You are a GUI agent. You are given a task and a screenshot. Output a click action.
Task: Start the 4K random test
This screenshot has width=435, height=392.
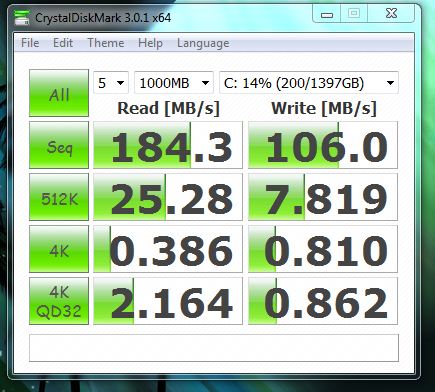[x=59, y=249]
